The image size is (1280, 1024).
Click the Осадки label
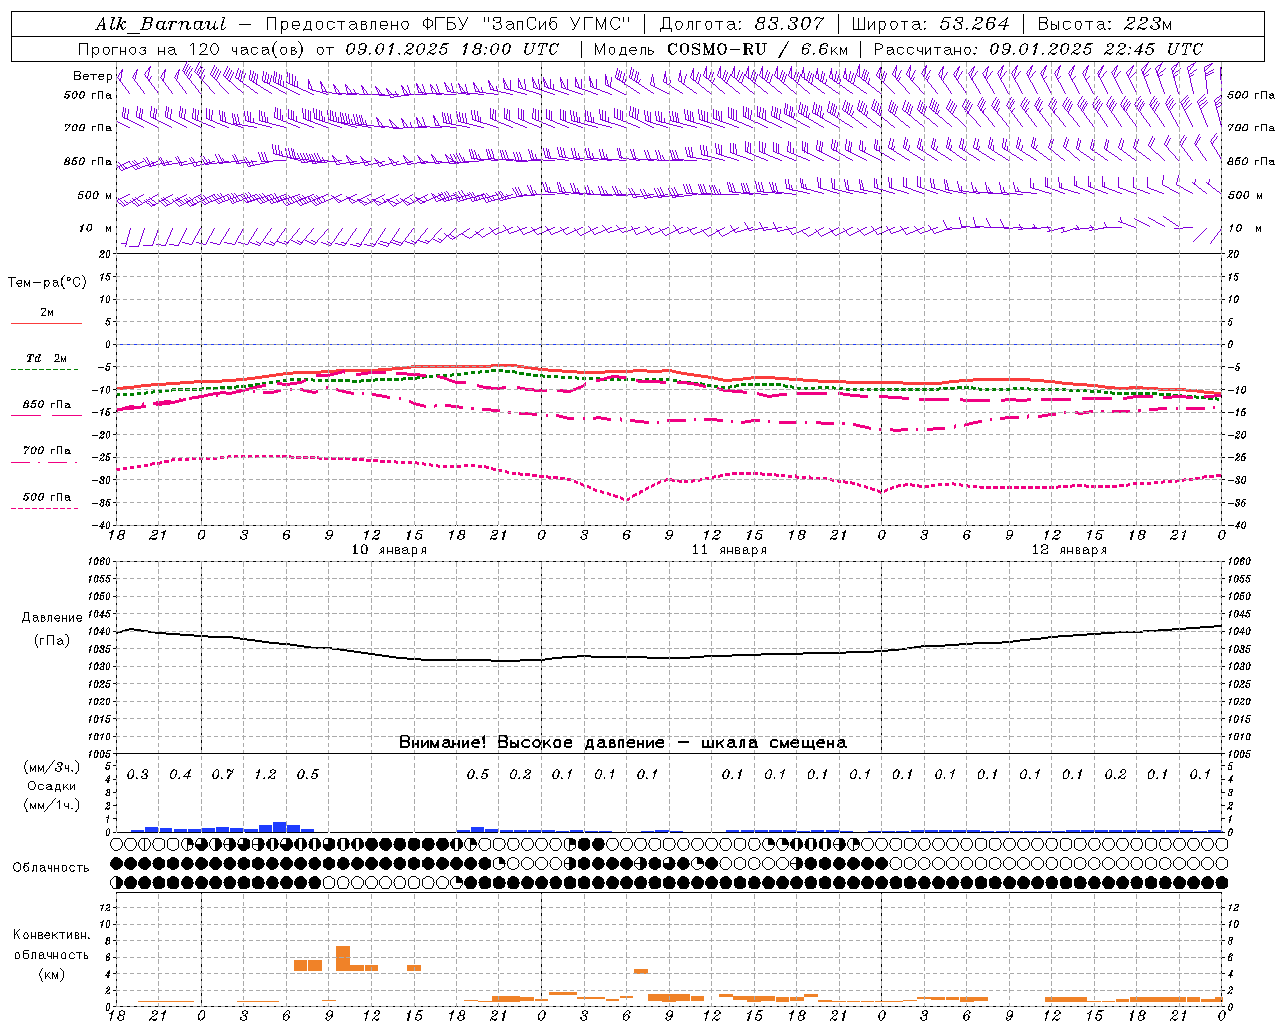click(x=52, y=786)
